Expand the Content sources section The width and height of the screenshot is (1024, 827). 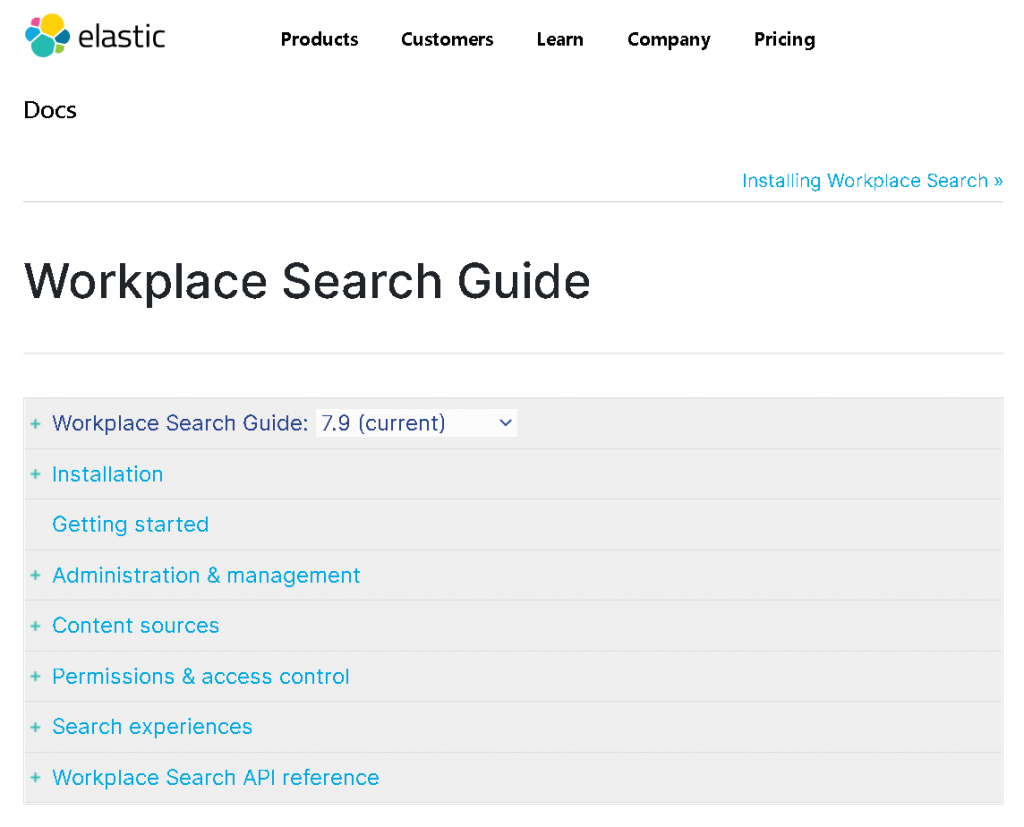[x=35, y=626]
